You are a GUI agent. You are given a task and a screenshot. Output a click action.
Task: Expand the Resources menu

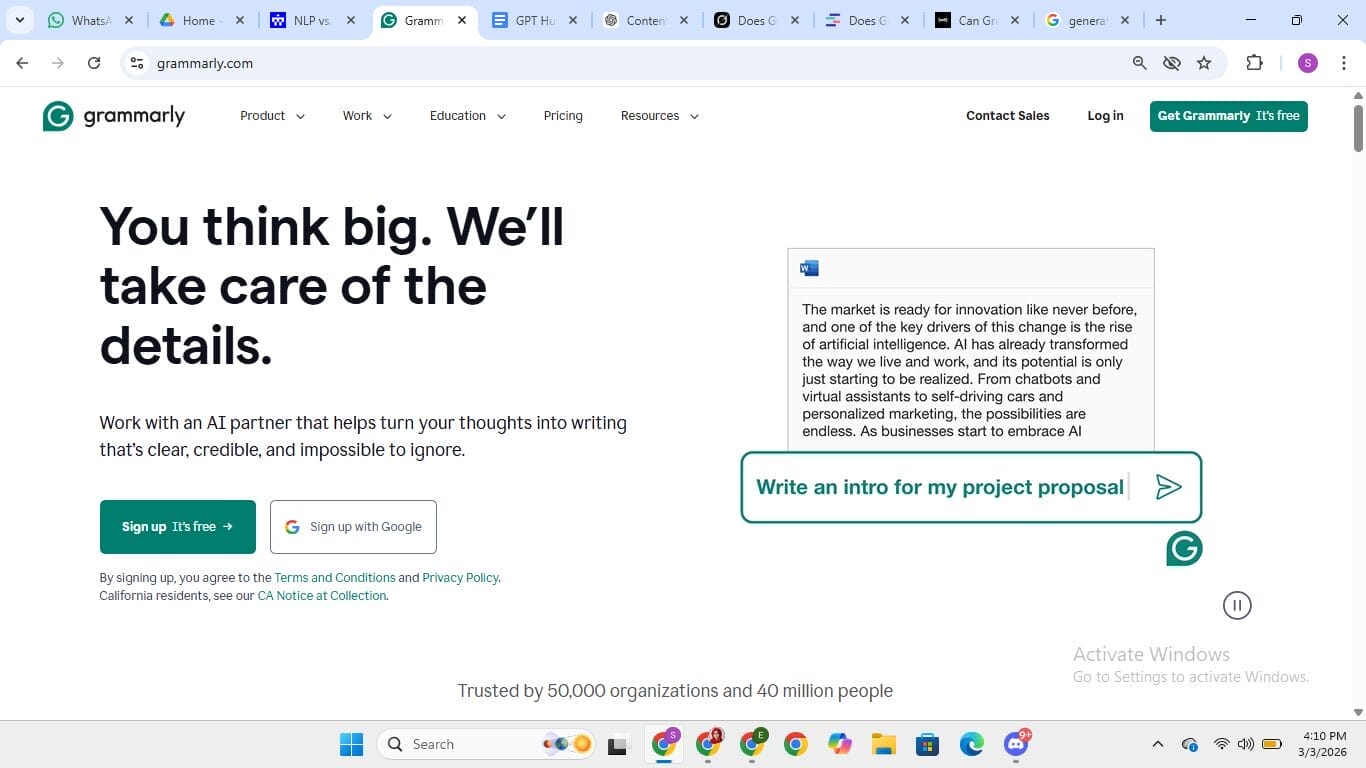(x=659, y=116)
